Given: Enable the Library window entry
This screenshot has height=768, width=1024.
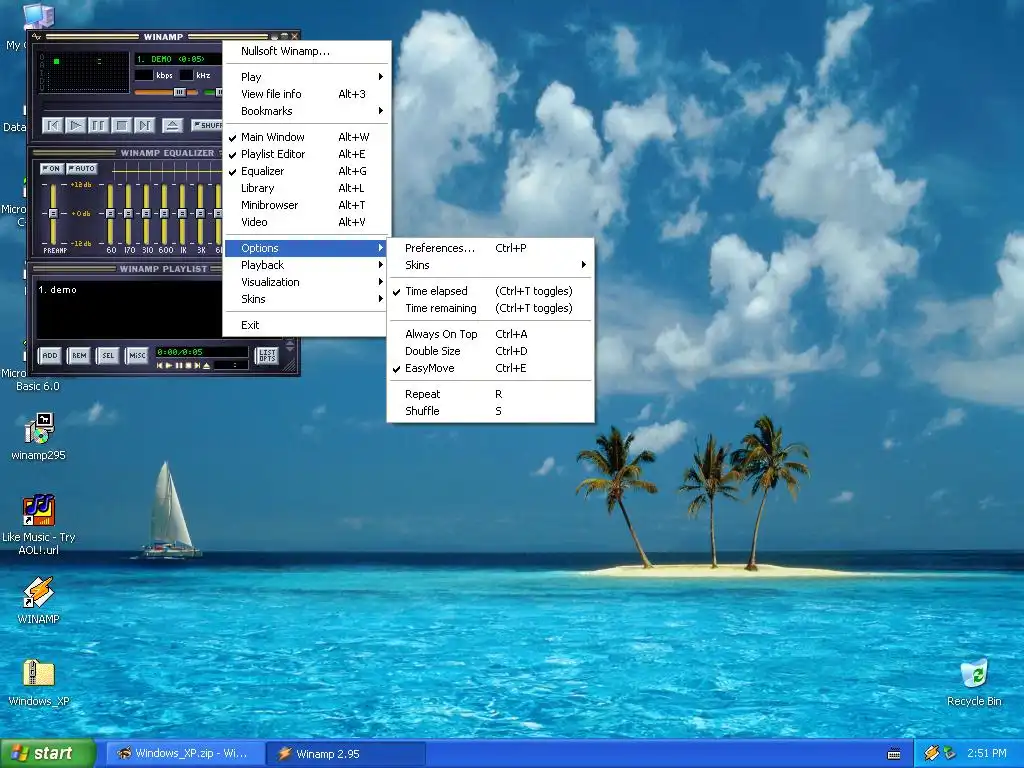Looking at the screenshot, I should coord(306,188).
